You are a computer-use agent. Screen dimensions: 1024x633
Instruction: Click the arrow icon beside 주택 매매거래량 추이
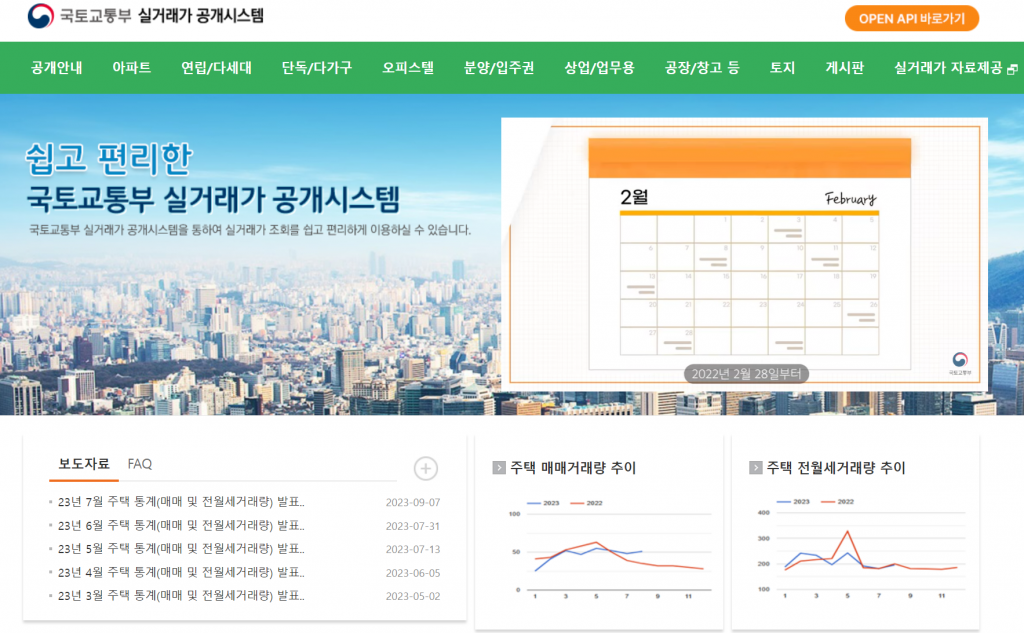499,468
